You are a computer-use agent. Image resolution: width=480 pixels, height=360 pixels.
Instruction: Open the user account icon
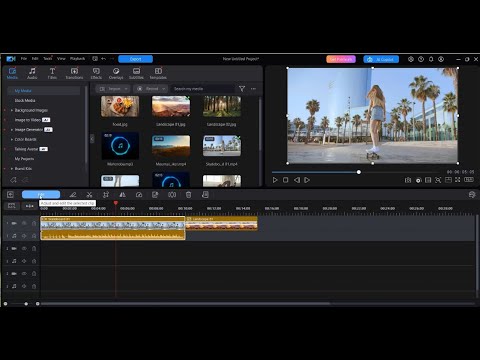pos(441,59)
